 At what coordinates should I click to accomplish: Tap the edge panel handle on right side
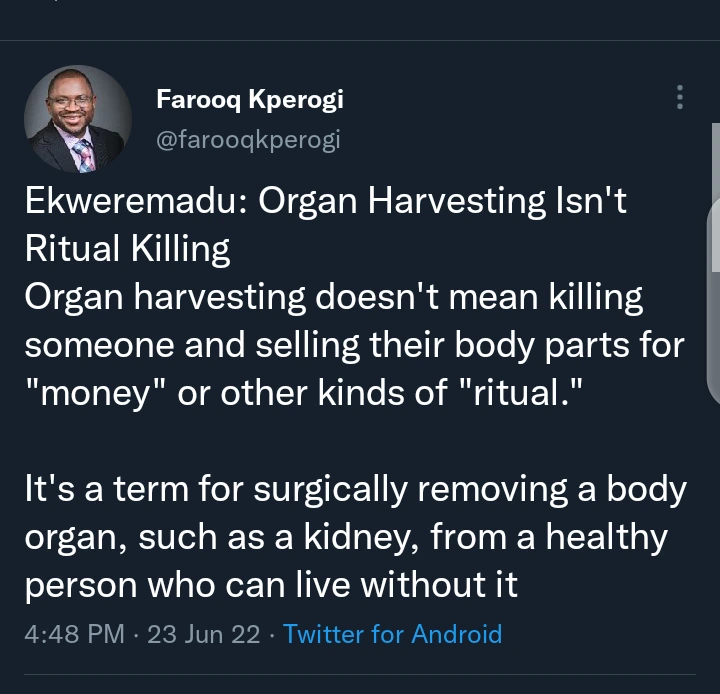click(x=714, y=238)
